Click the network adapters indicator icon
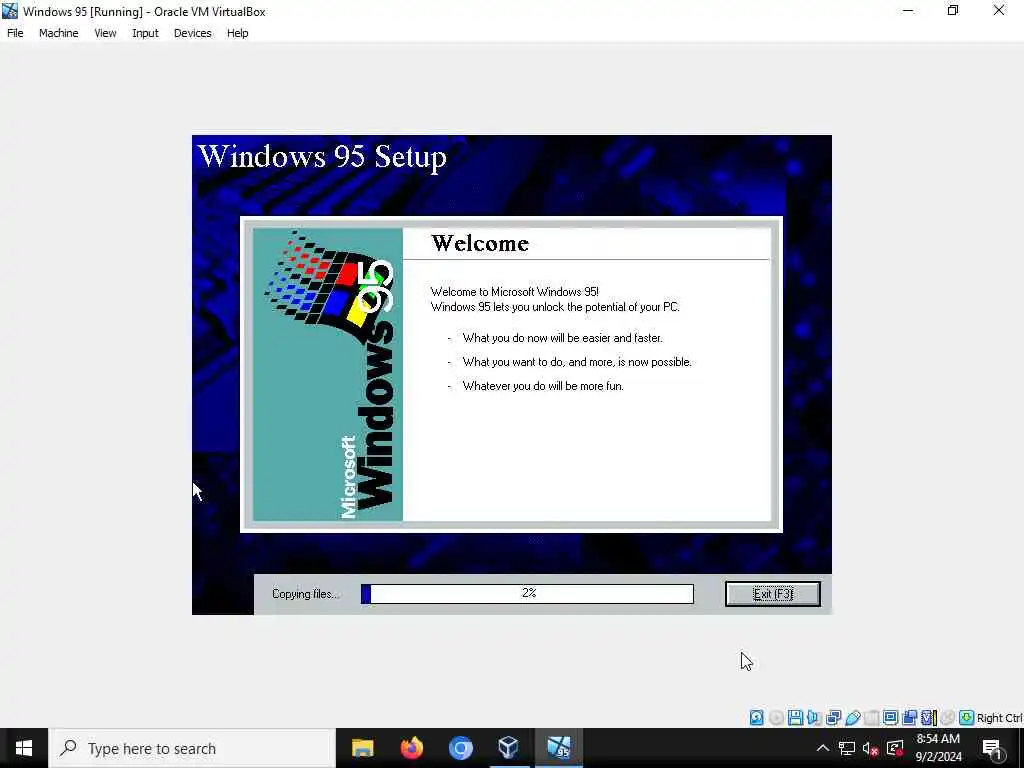 click(833, 718)
